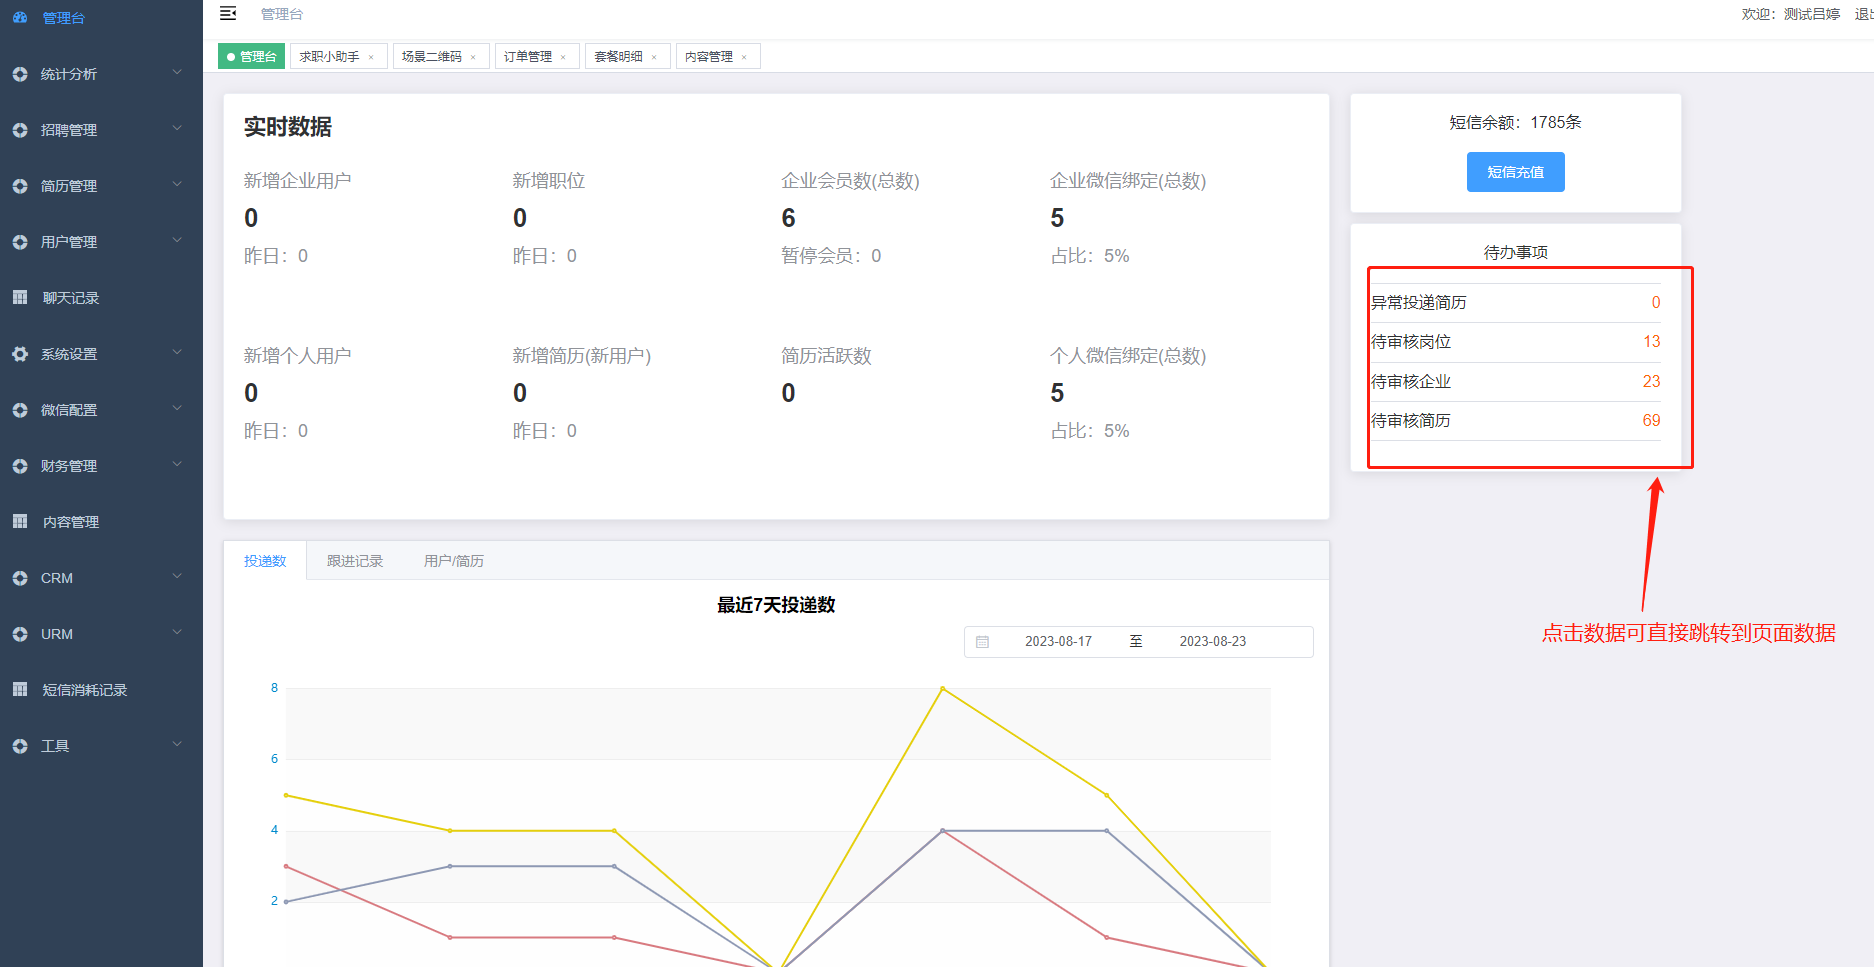Click the plus icon next to CRM
The width and height of the screenshot is (1874, 967).
20,578
